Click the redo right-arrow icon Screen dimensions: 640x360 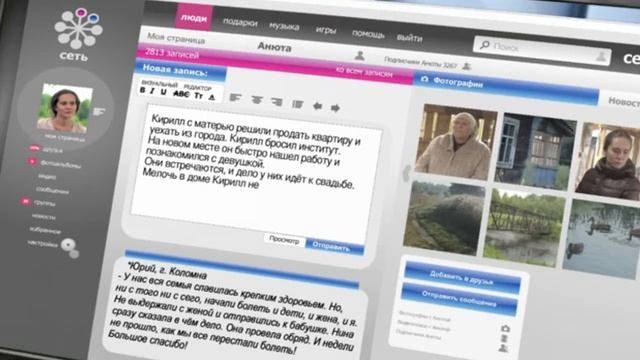click(x=335, y=108)
